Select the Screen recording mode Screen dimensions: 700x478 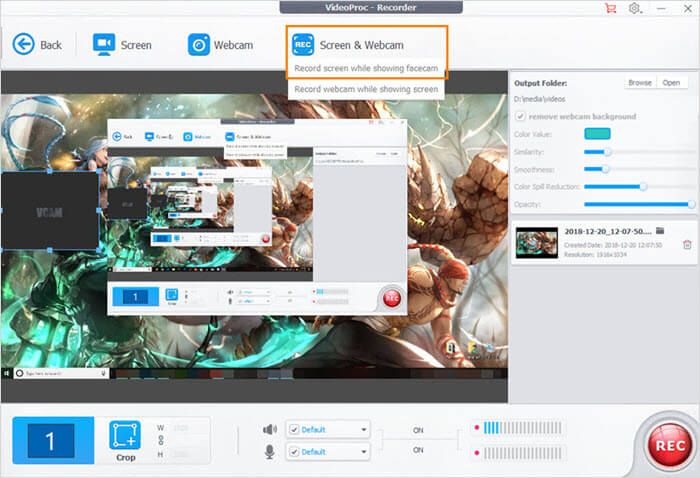tap(104, 44)
